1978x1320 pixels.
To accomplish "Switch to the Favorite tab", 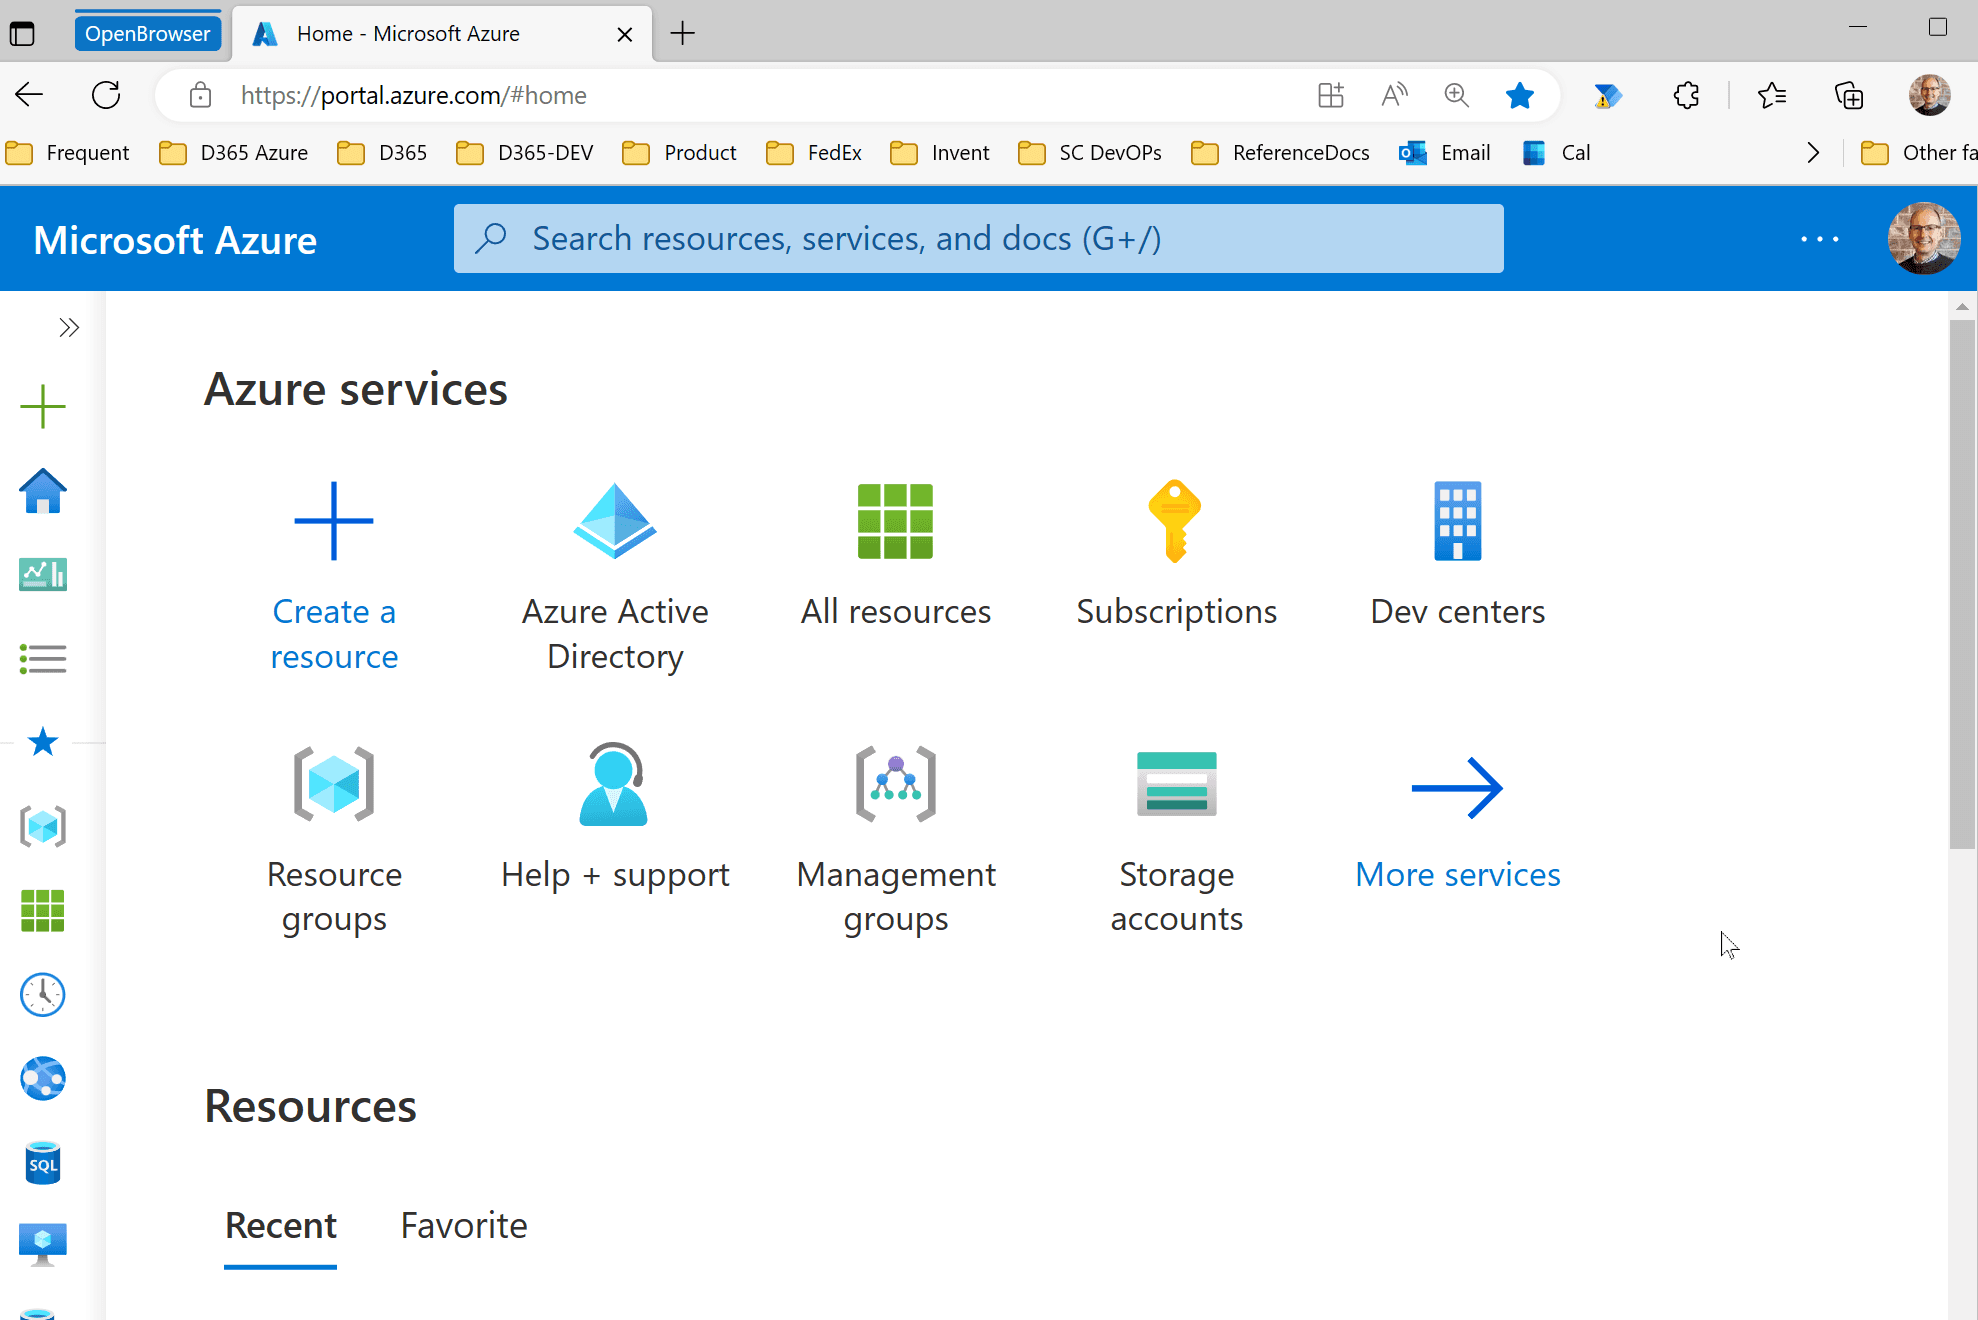I will tap(464, 1226).
